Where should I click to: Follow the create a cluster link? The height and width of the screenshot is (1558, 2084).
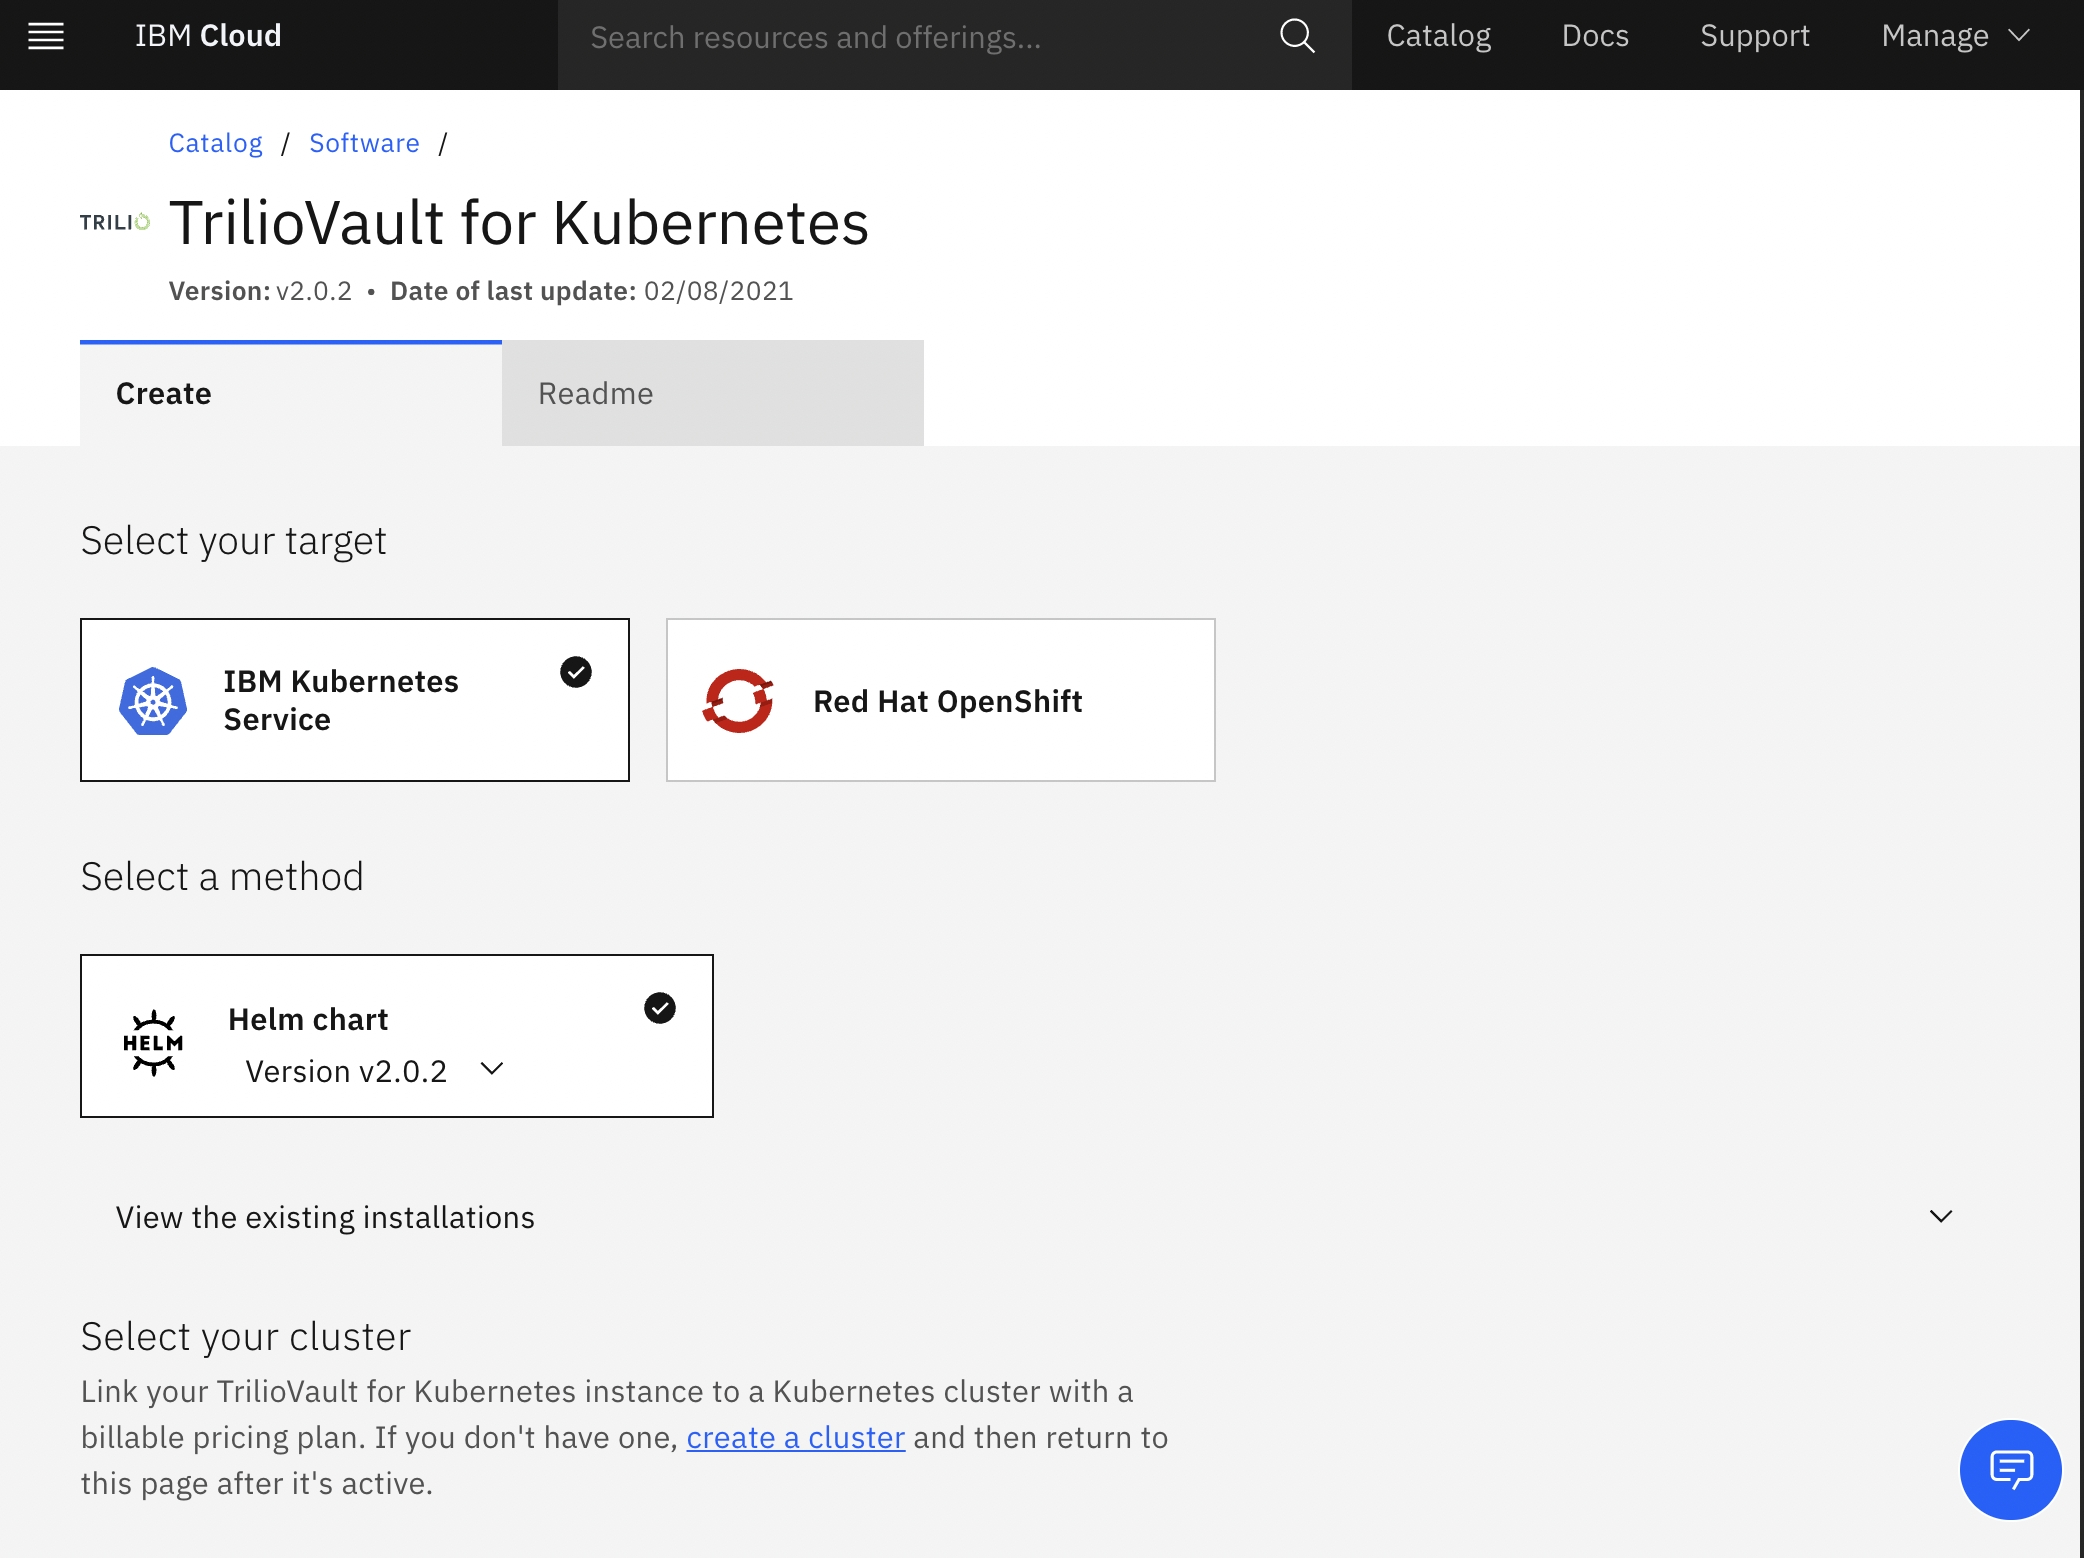(x=795, y=1438)
